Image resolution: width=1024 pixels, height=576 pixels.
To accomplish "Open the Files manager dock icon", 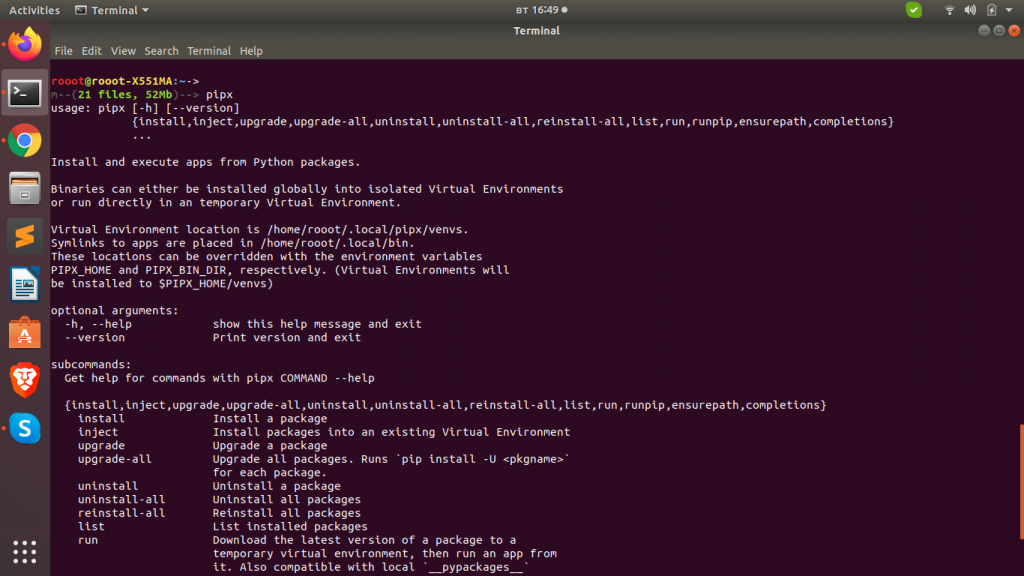I will [x=25, y=188].
